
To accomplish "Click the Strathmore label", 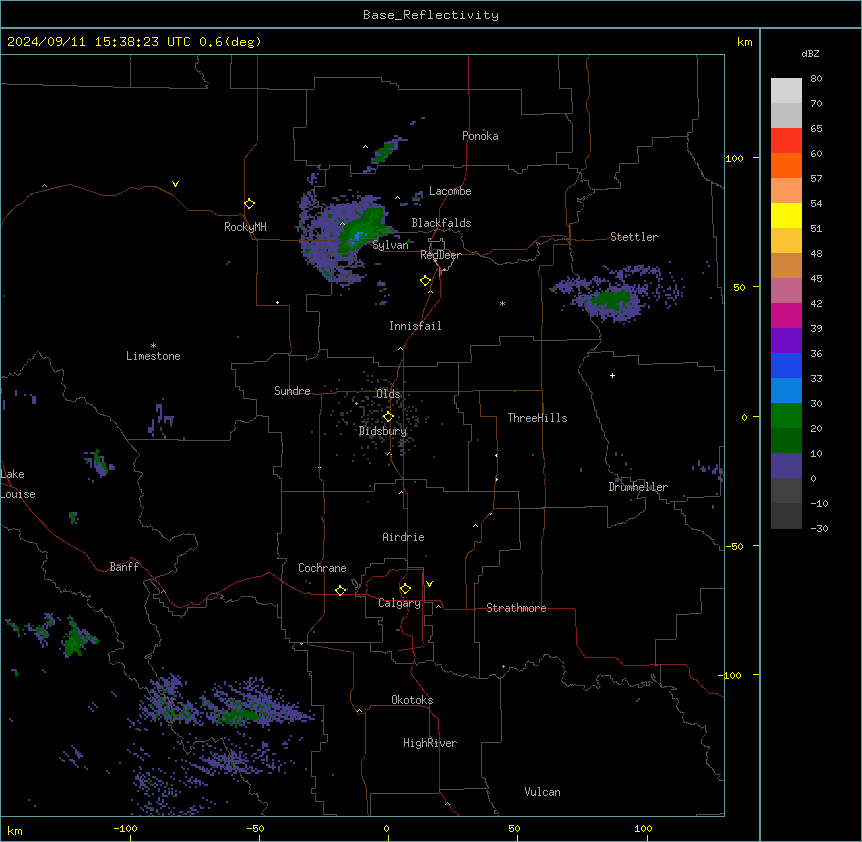I will click(x=516, y=608).
